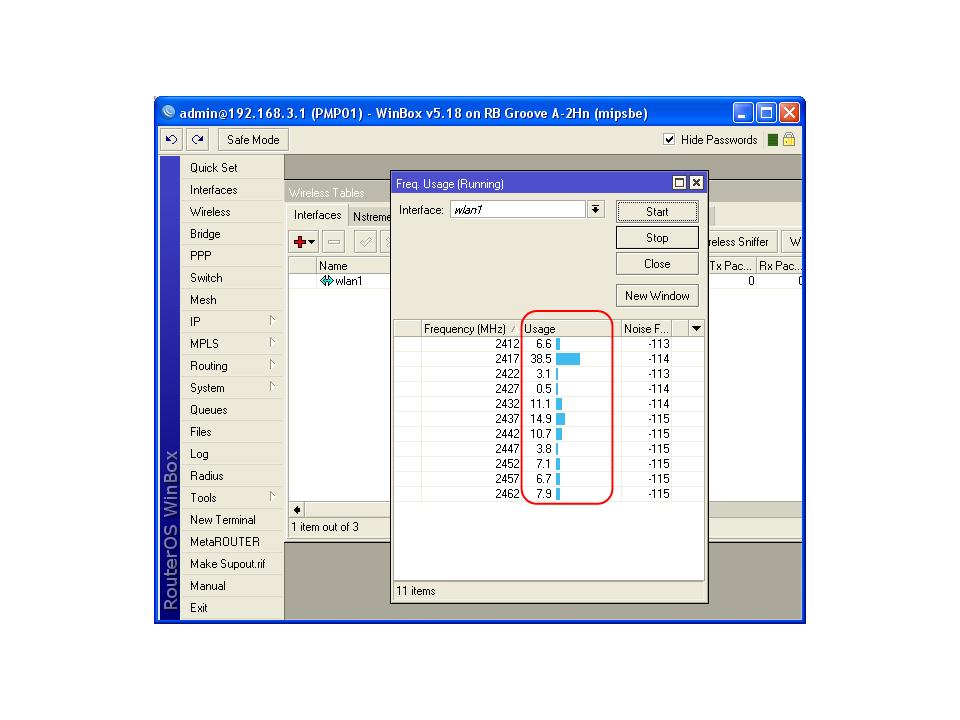Expand the Routing submenu

(272, 365)
